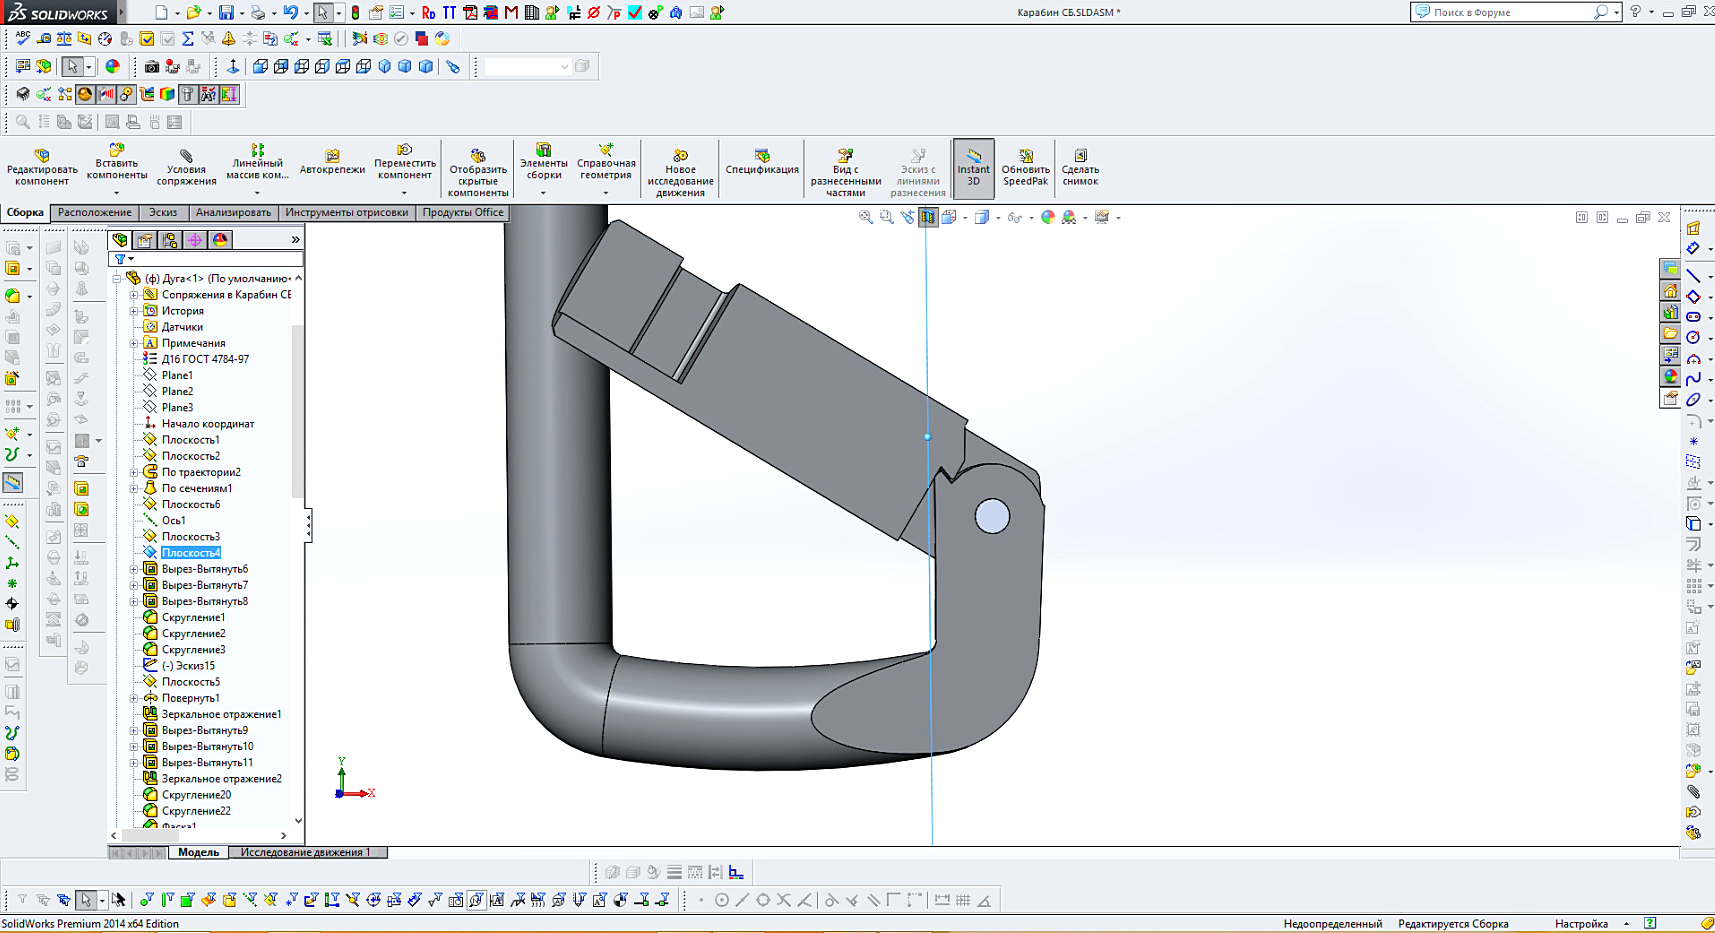Screen dimensions: 1715x933
Task: Click Take snapshot (Сделать снимок) icon
Action: [1080, 156]
